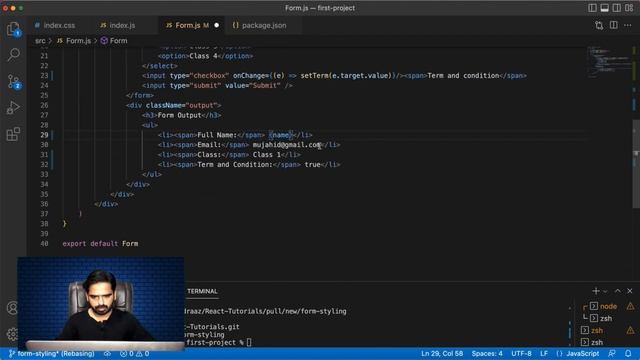The image size is (640, 360).
Task: Create a new terminal with plus icon
Action: pos(596,291)
